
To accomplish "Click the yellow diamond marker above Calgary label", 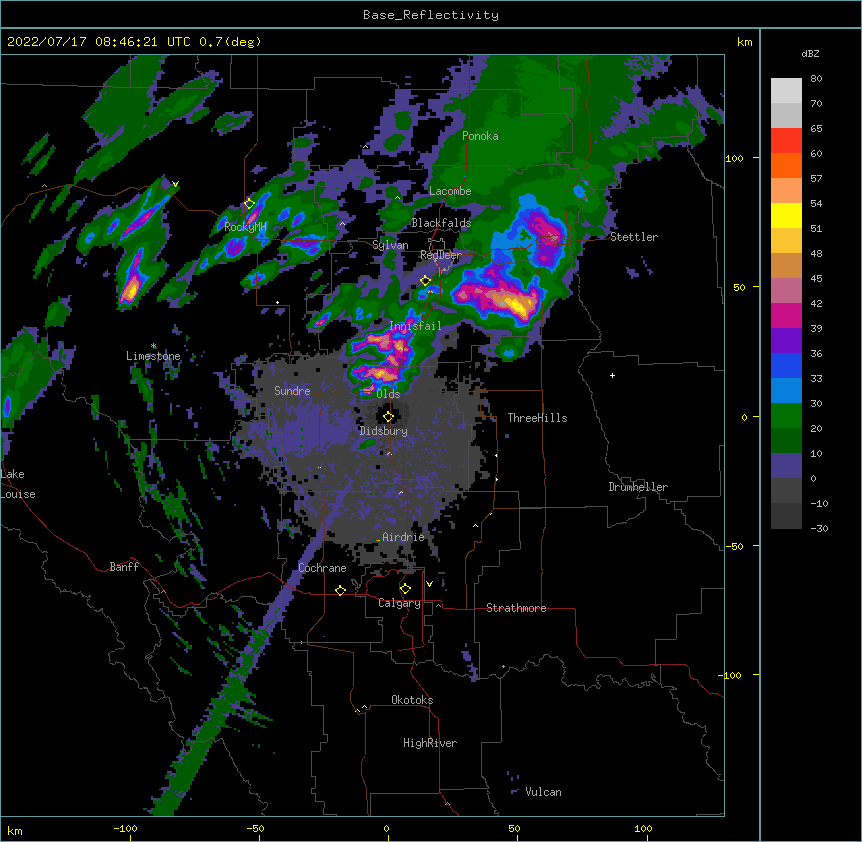I will [x=405, y=589].
